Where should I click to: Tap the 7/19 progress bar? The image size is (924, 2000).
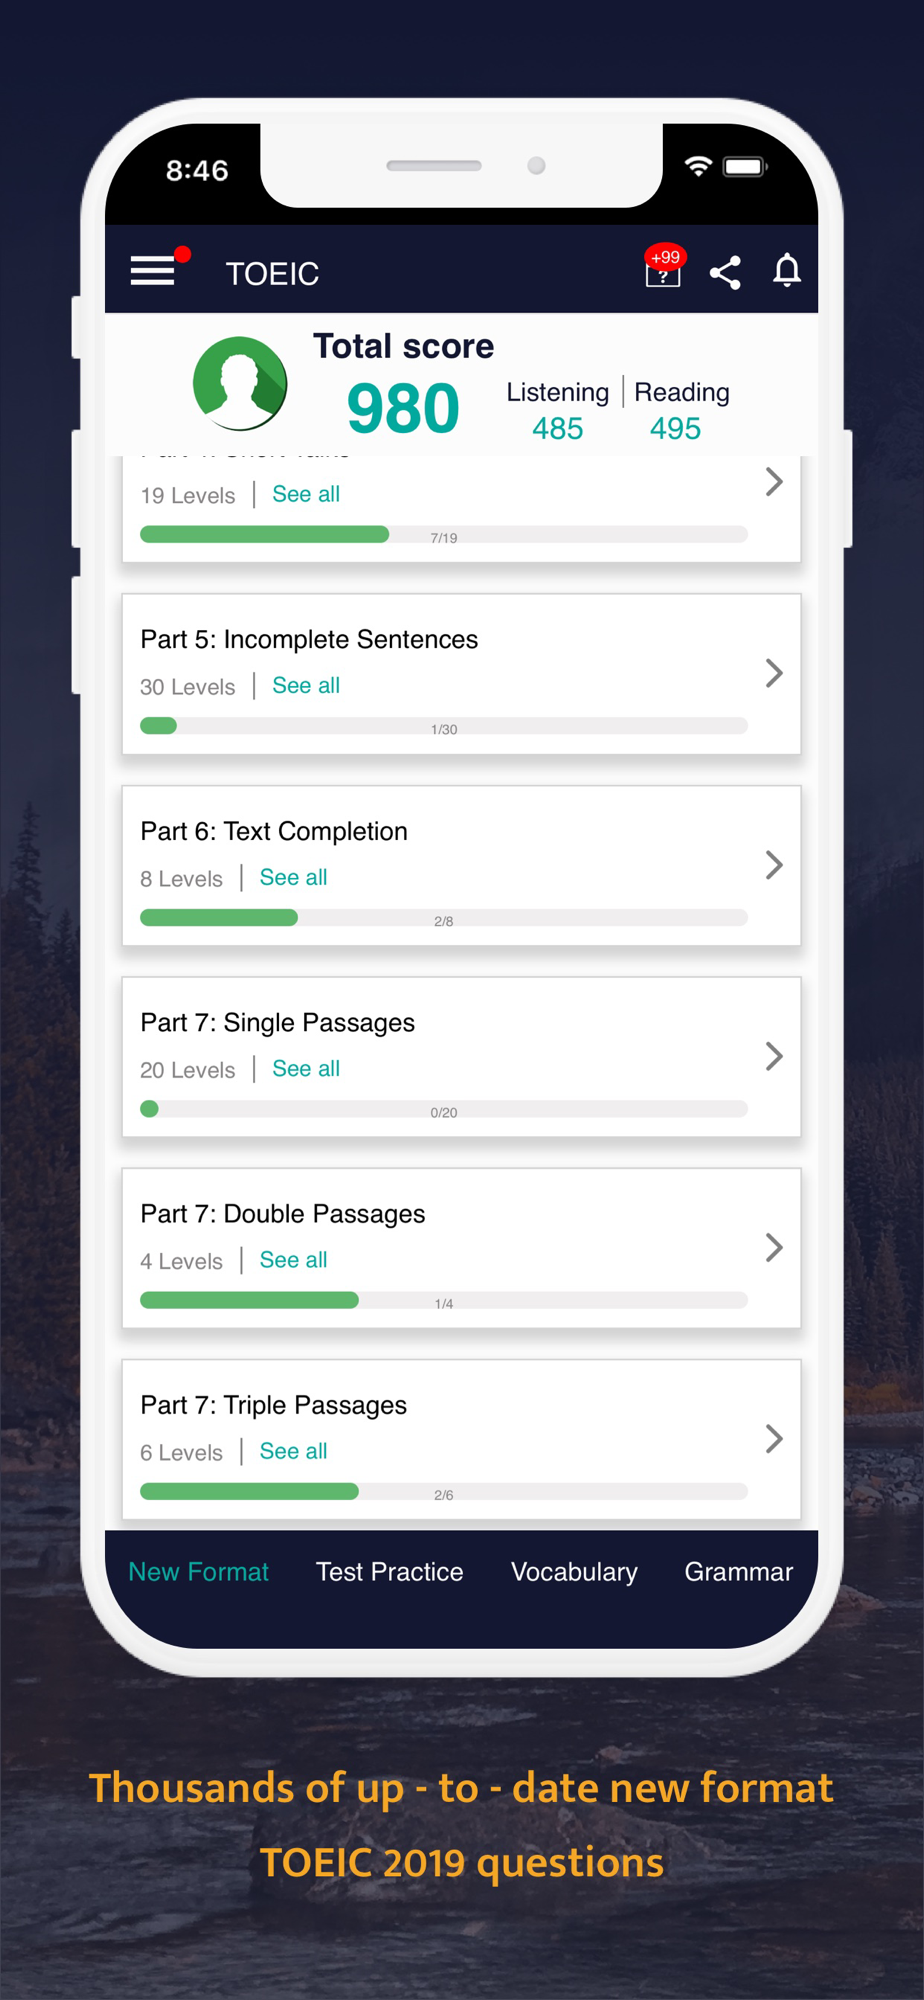point(444,535)
